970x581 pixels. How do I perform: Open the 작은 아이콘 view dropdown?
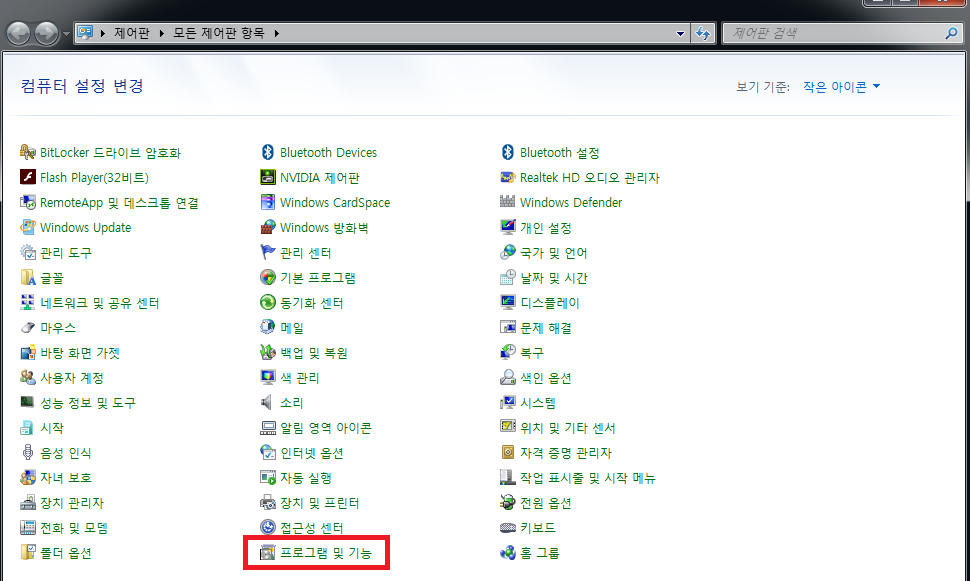841,87
